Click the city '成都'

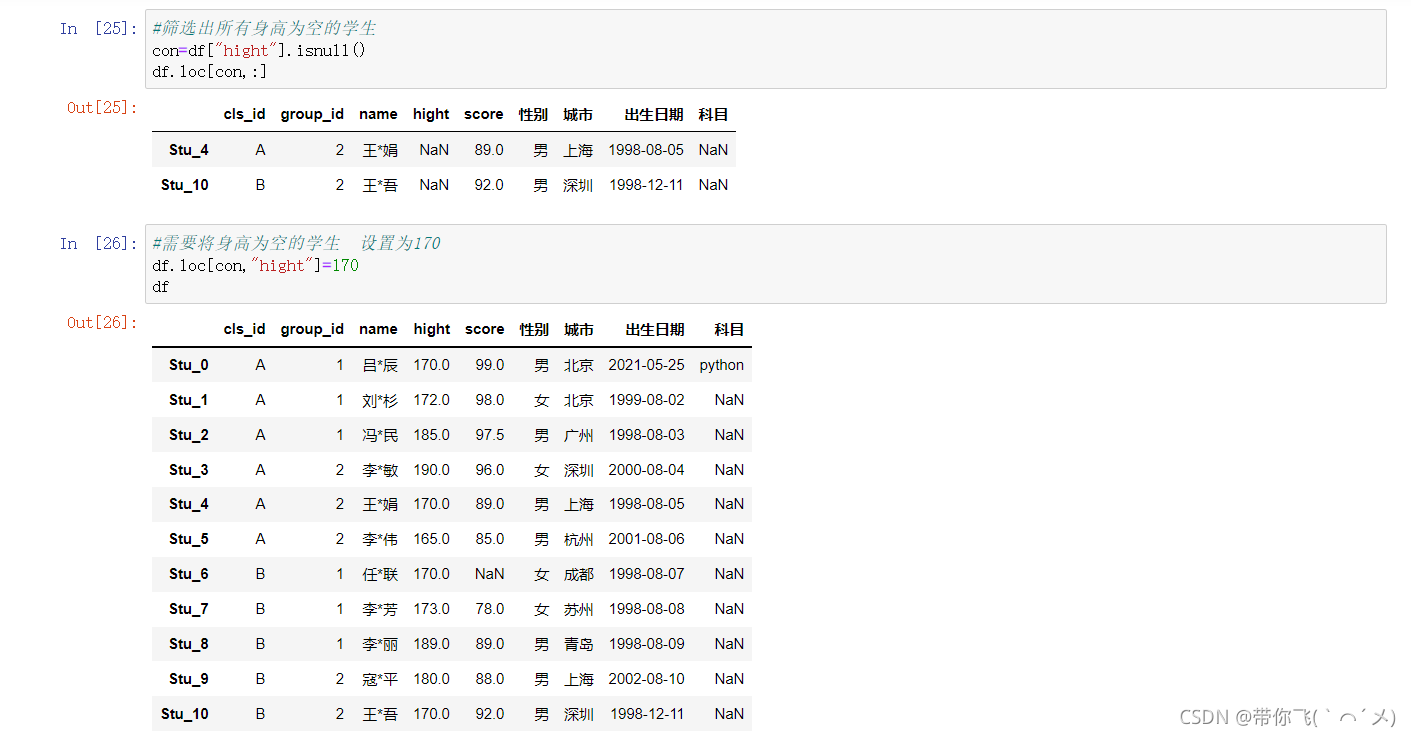coord(579,574)
